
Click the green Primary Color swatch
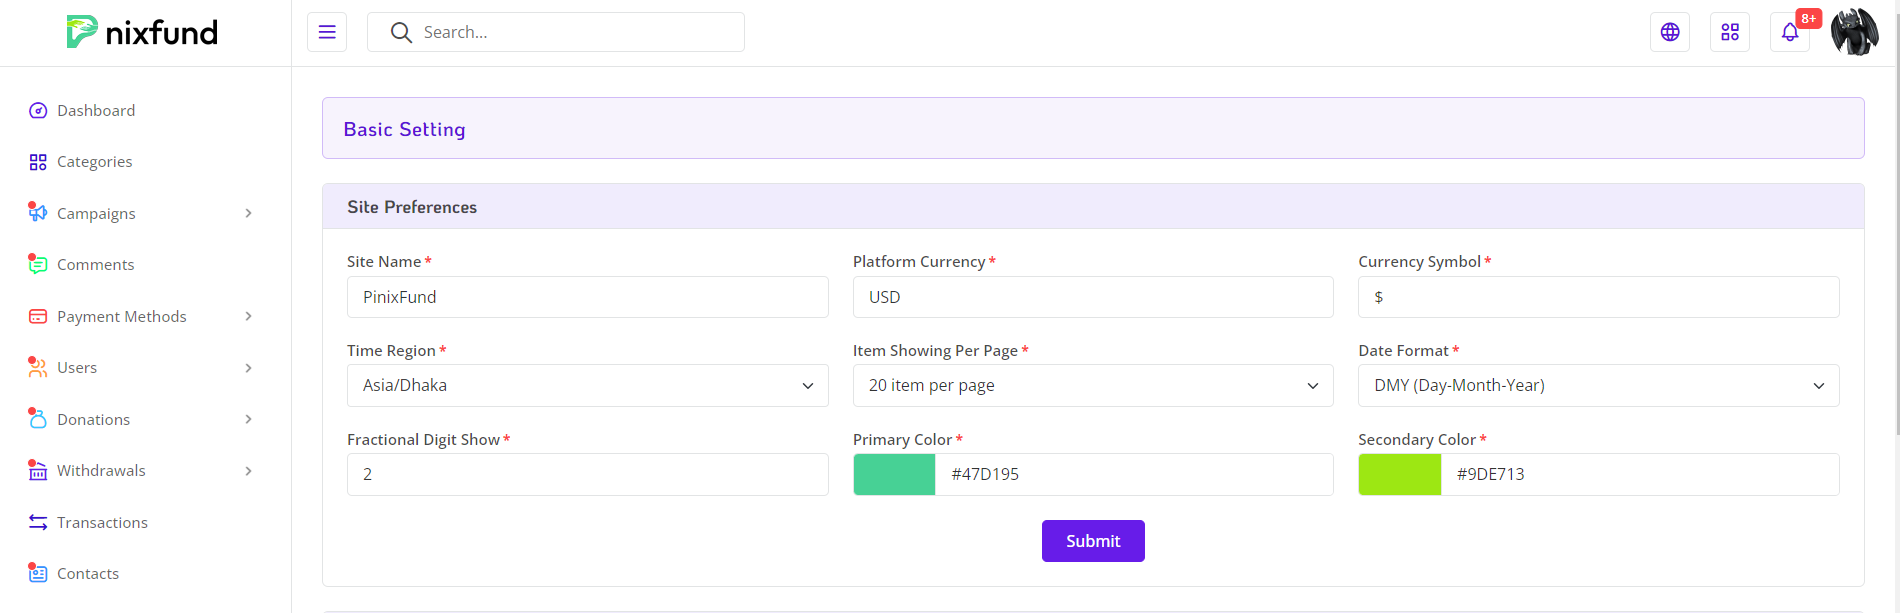[894, 475]
